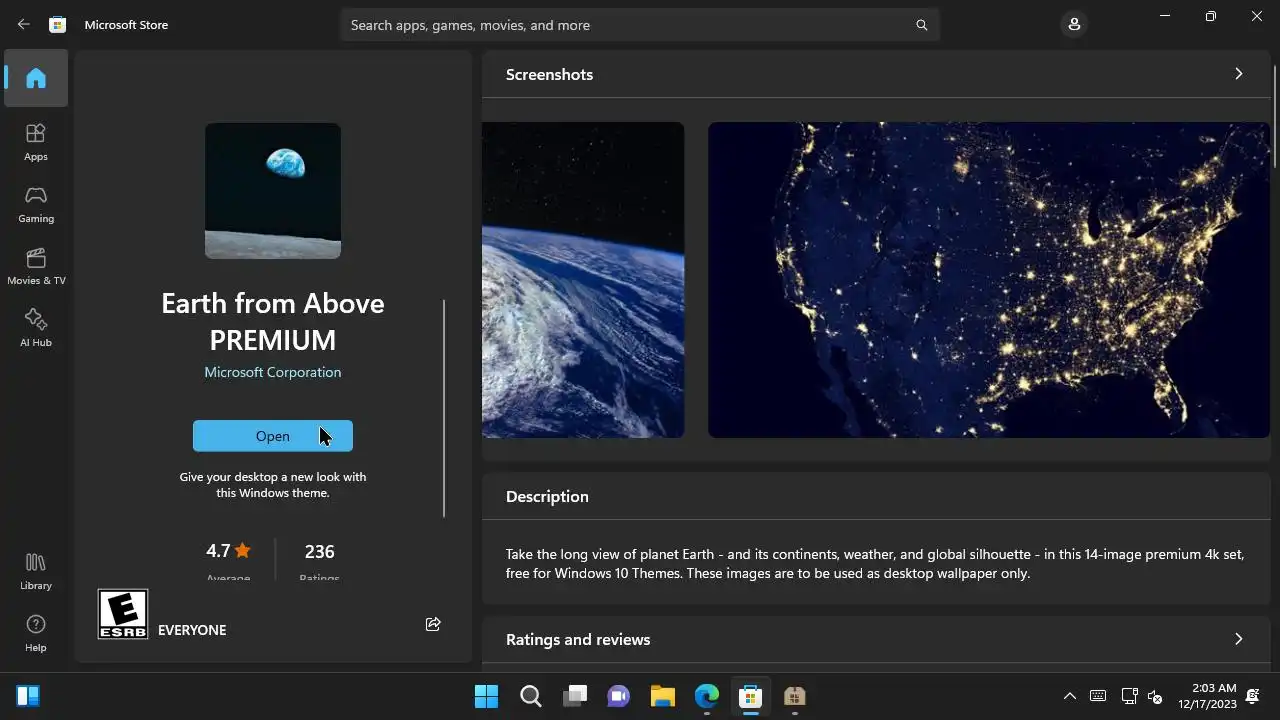Click the Ratings and reviews heading

578,640
